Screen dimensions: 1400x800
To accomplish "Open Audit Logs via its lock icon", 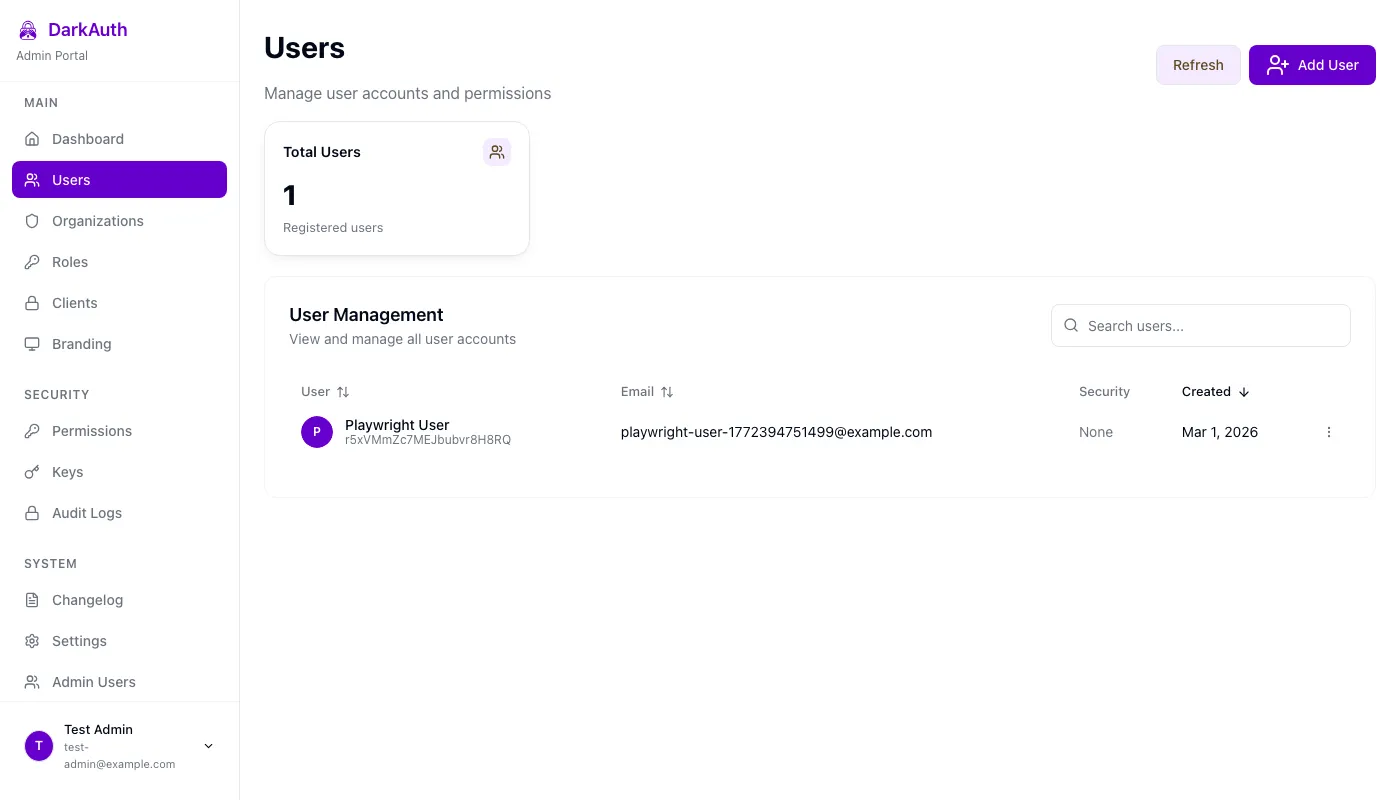I will pos(31,513).
